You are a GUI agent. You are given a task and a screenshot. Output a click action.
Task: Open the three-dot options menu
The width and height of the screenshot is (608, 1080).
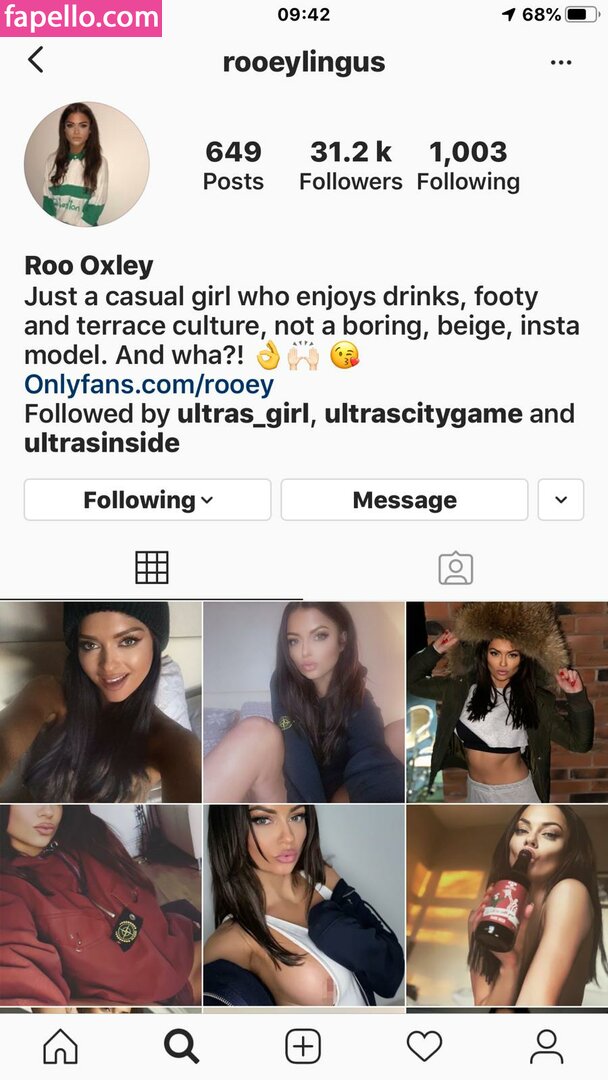[560, 63]
